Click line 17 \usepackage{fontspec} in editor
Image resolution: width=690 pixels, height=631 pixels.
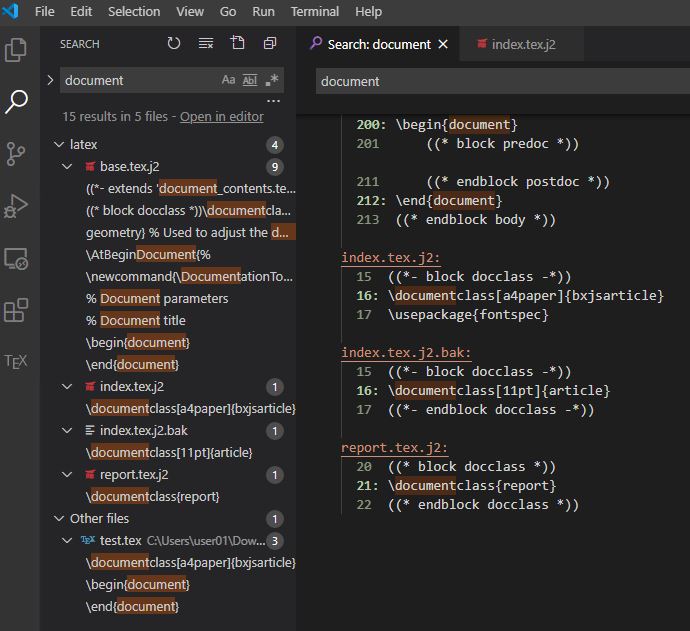pos(468,315)
